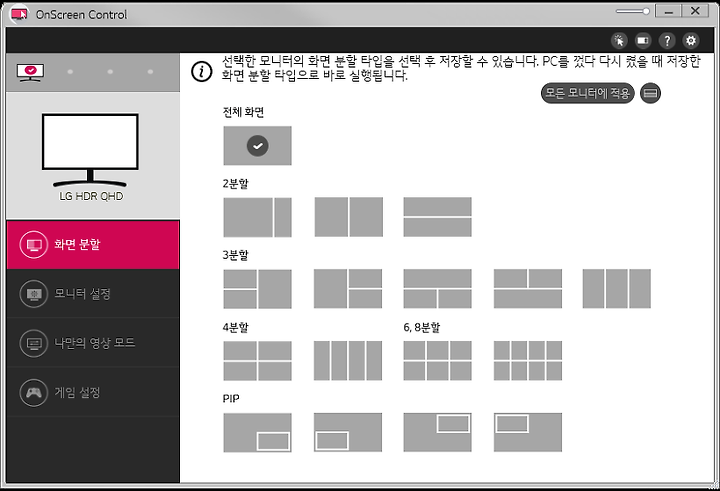The width and height of the screenshot is (720, 491).
Task: Select the 전체 화면 full screen layout
Action: click(x=257, y=146)
